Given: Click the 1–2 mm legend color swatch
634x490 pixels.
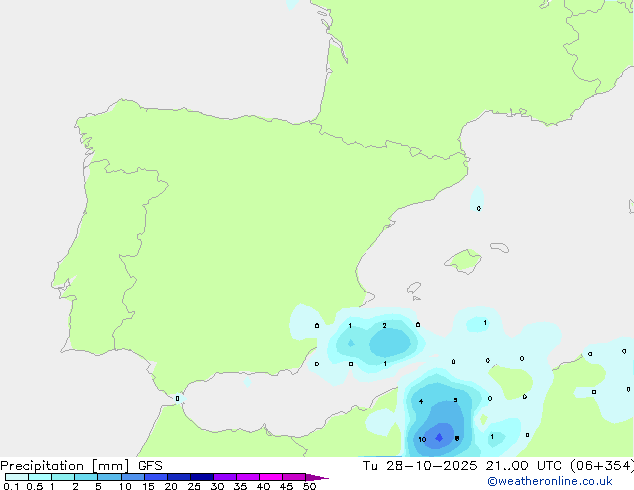Looking at the screenshot, I should click(63, 477).
